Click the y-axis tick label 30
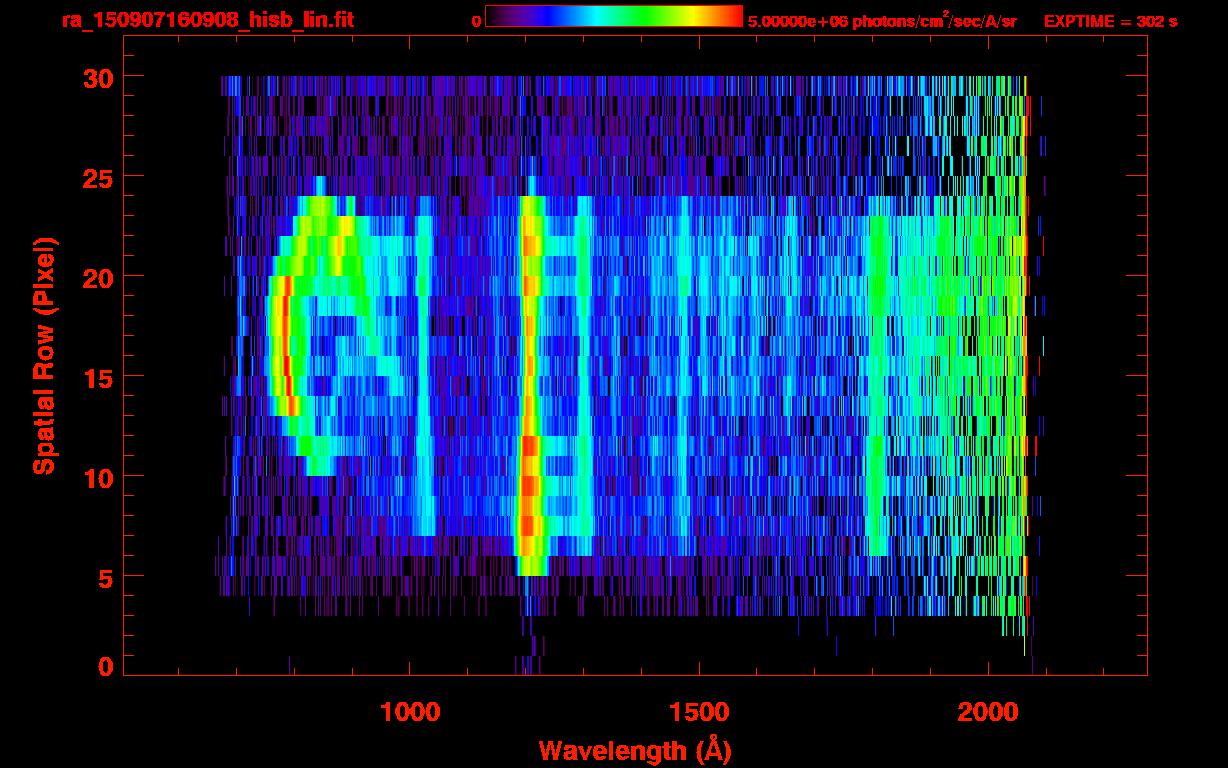The image size is (1228, 768). click(97, 77)
